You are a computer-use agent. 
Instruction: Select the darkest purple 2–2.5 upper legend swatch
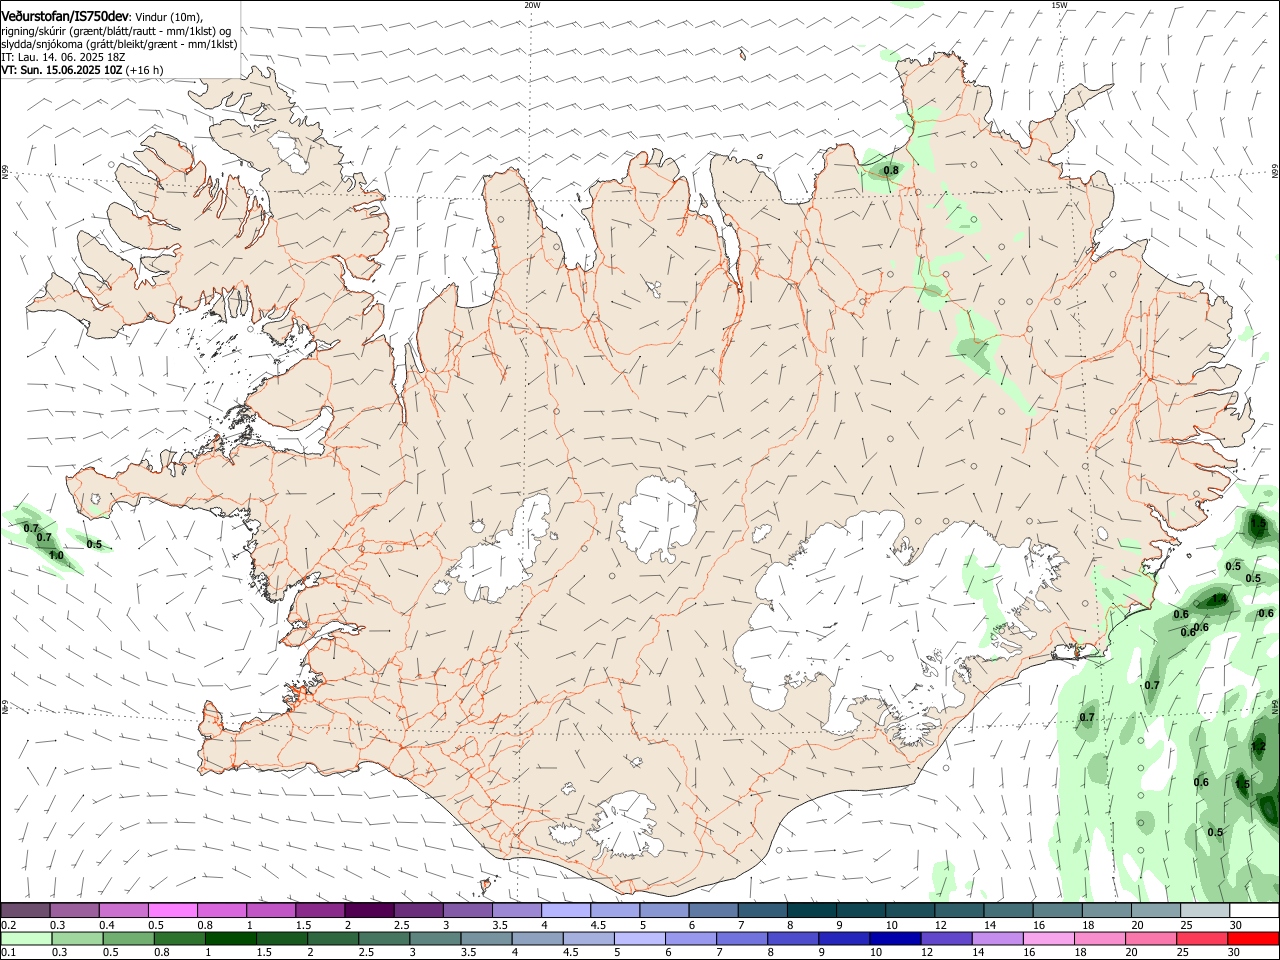click(368, 911)
